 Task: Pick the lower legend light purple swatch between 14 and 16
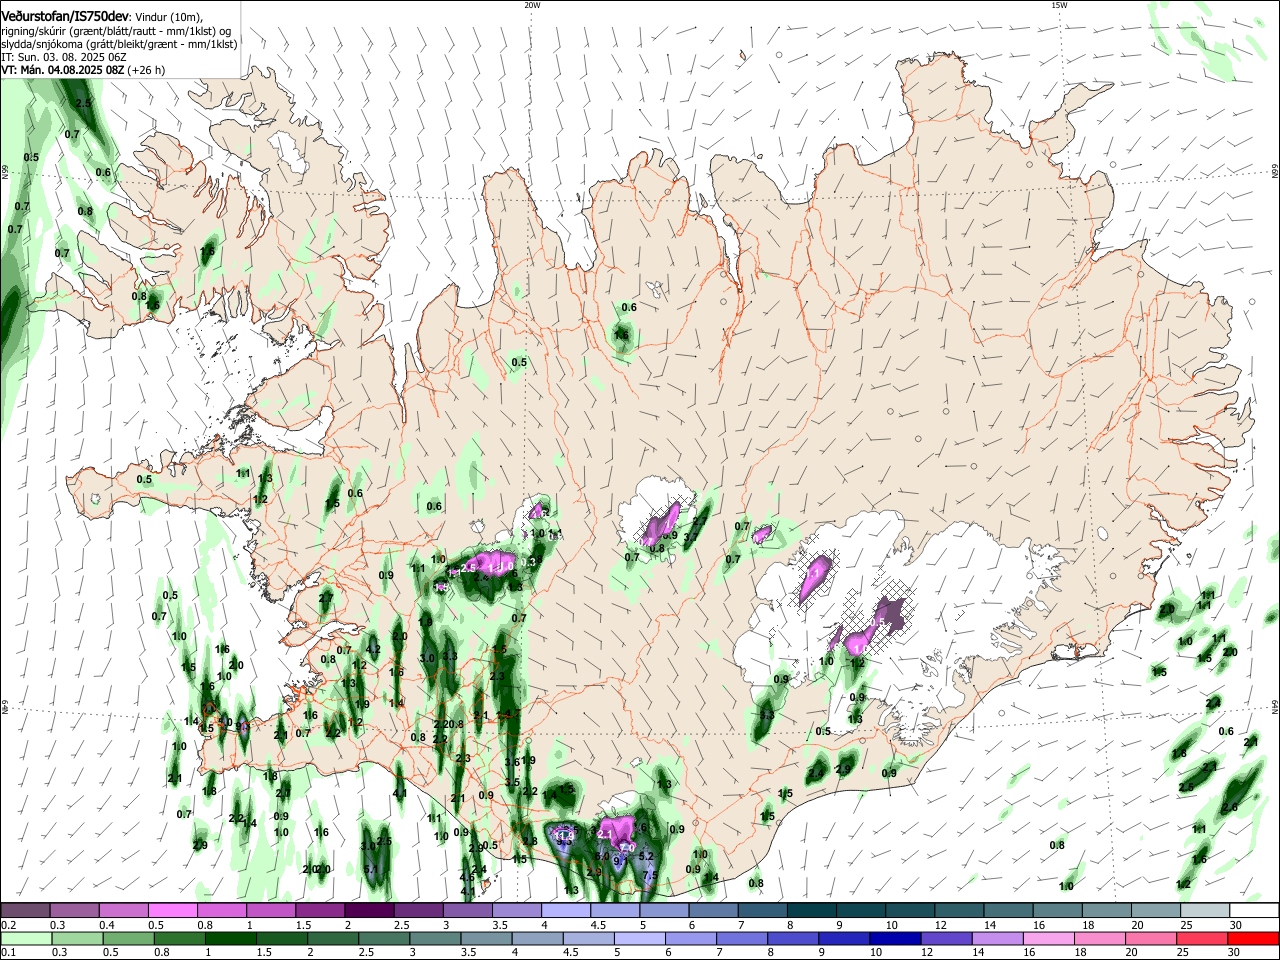[x=998, y=939]
